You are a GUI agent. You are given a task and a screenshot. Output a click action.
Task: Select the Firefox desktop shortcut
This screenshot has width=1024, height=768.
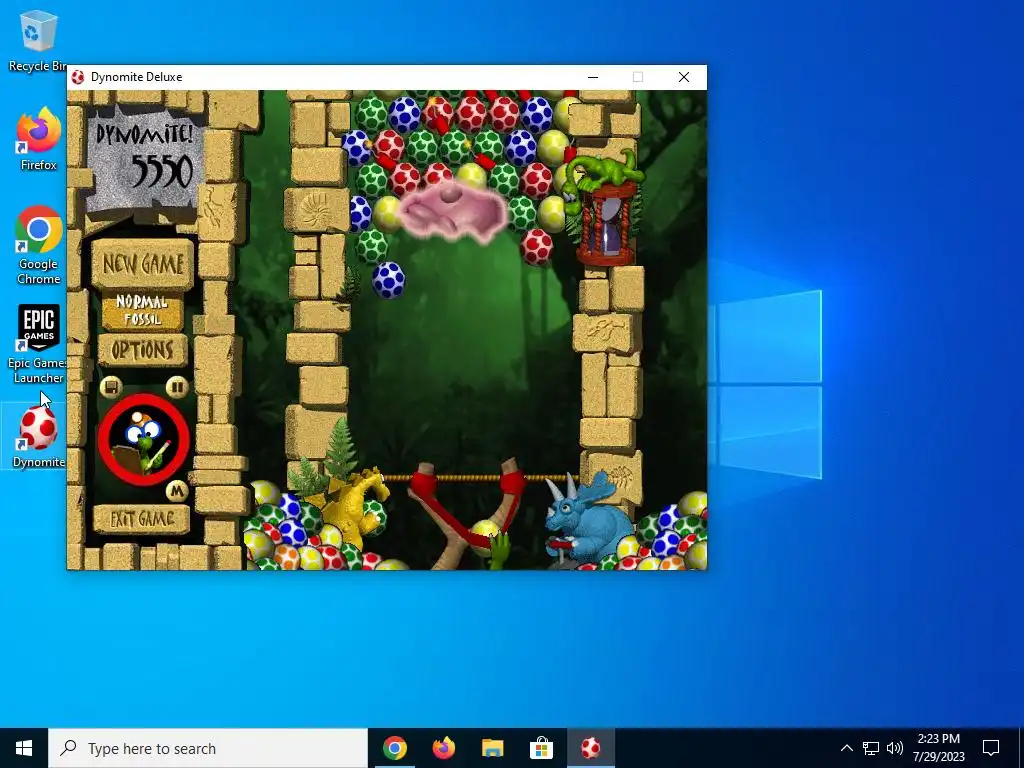[x=38, y=139]
